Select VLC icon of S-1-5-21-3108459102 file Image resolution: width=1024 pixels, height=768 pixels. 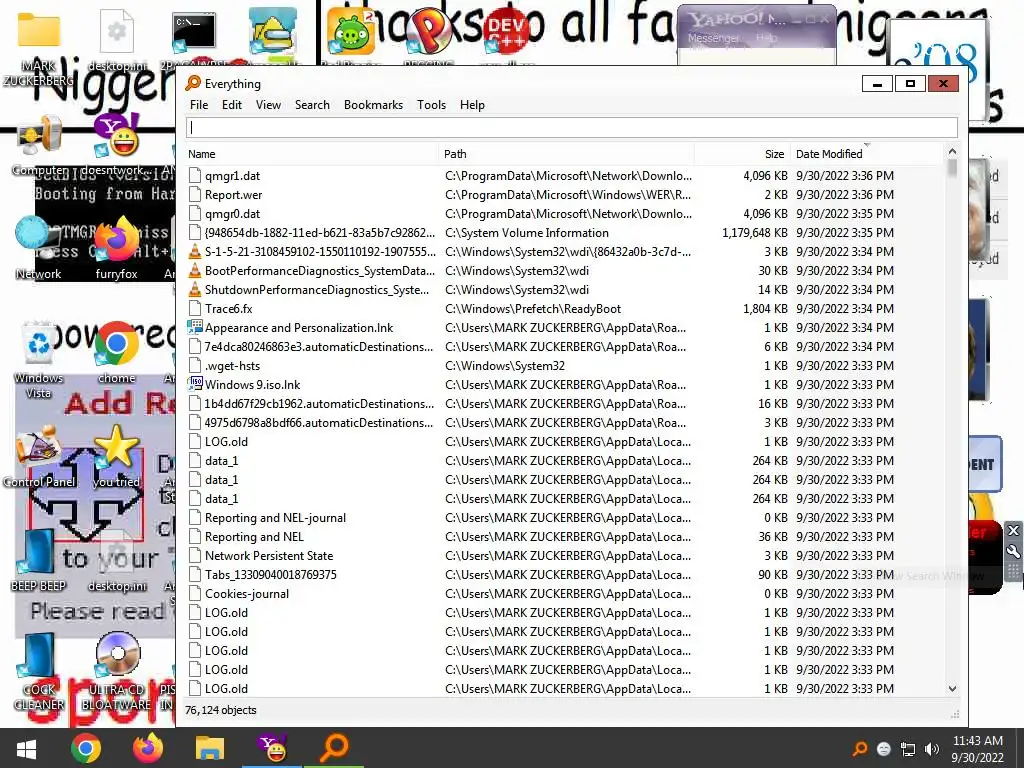point(195,251)
